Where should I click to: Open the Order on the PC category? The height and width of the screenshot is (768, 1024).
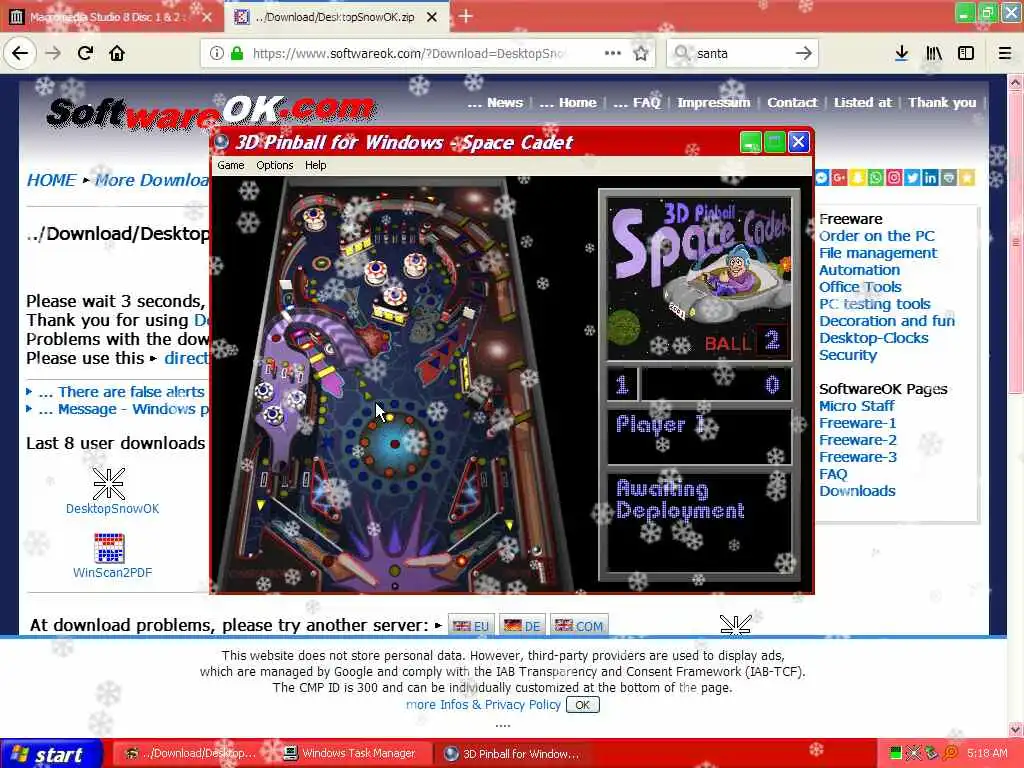[x=877, y=236]
